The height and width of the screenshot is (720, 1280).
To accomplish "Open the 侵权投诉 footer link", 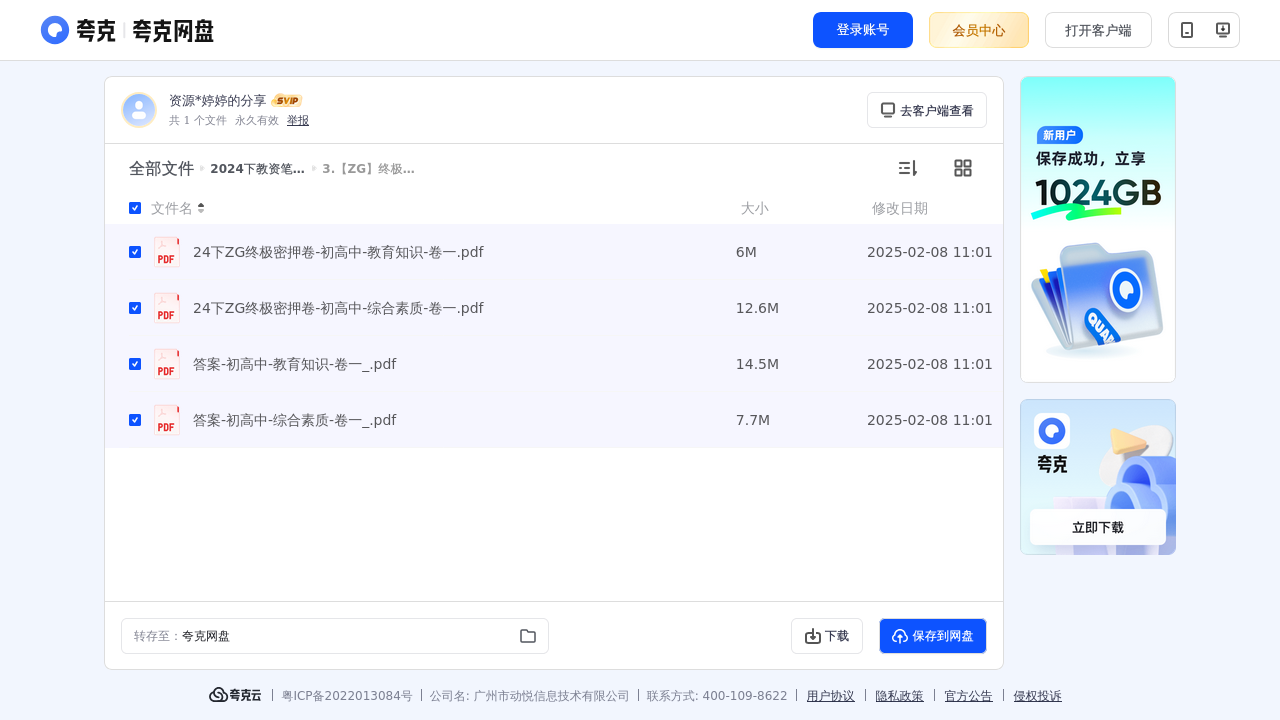I will (1038, 696).
